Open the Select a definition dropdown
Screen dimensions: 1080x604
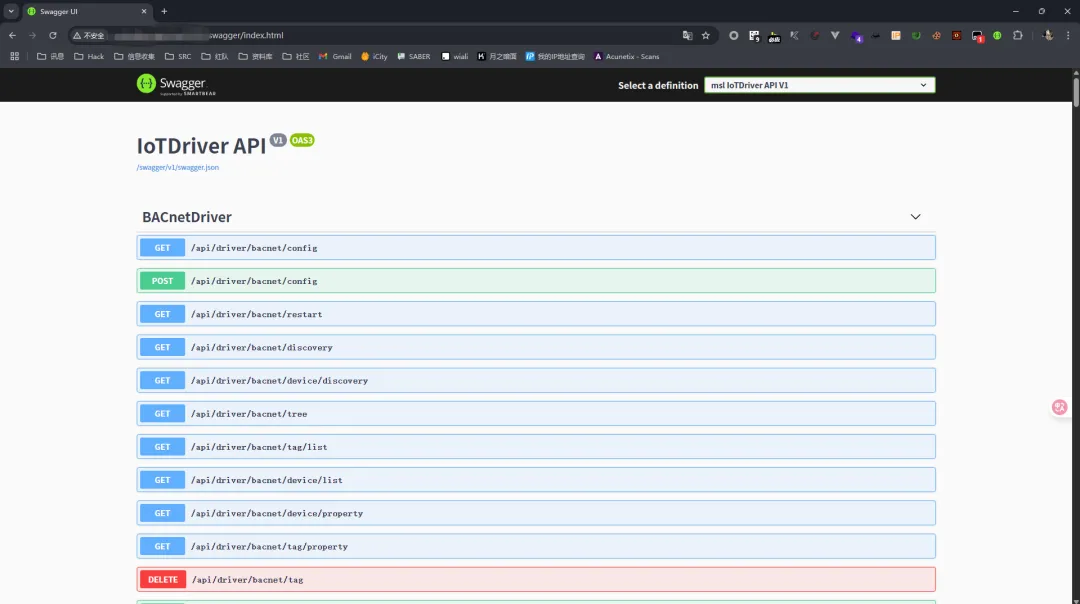pos(819,85)
